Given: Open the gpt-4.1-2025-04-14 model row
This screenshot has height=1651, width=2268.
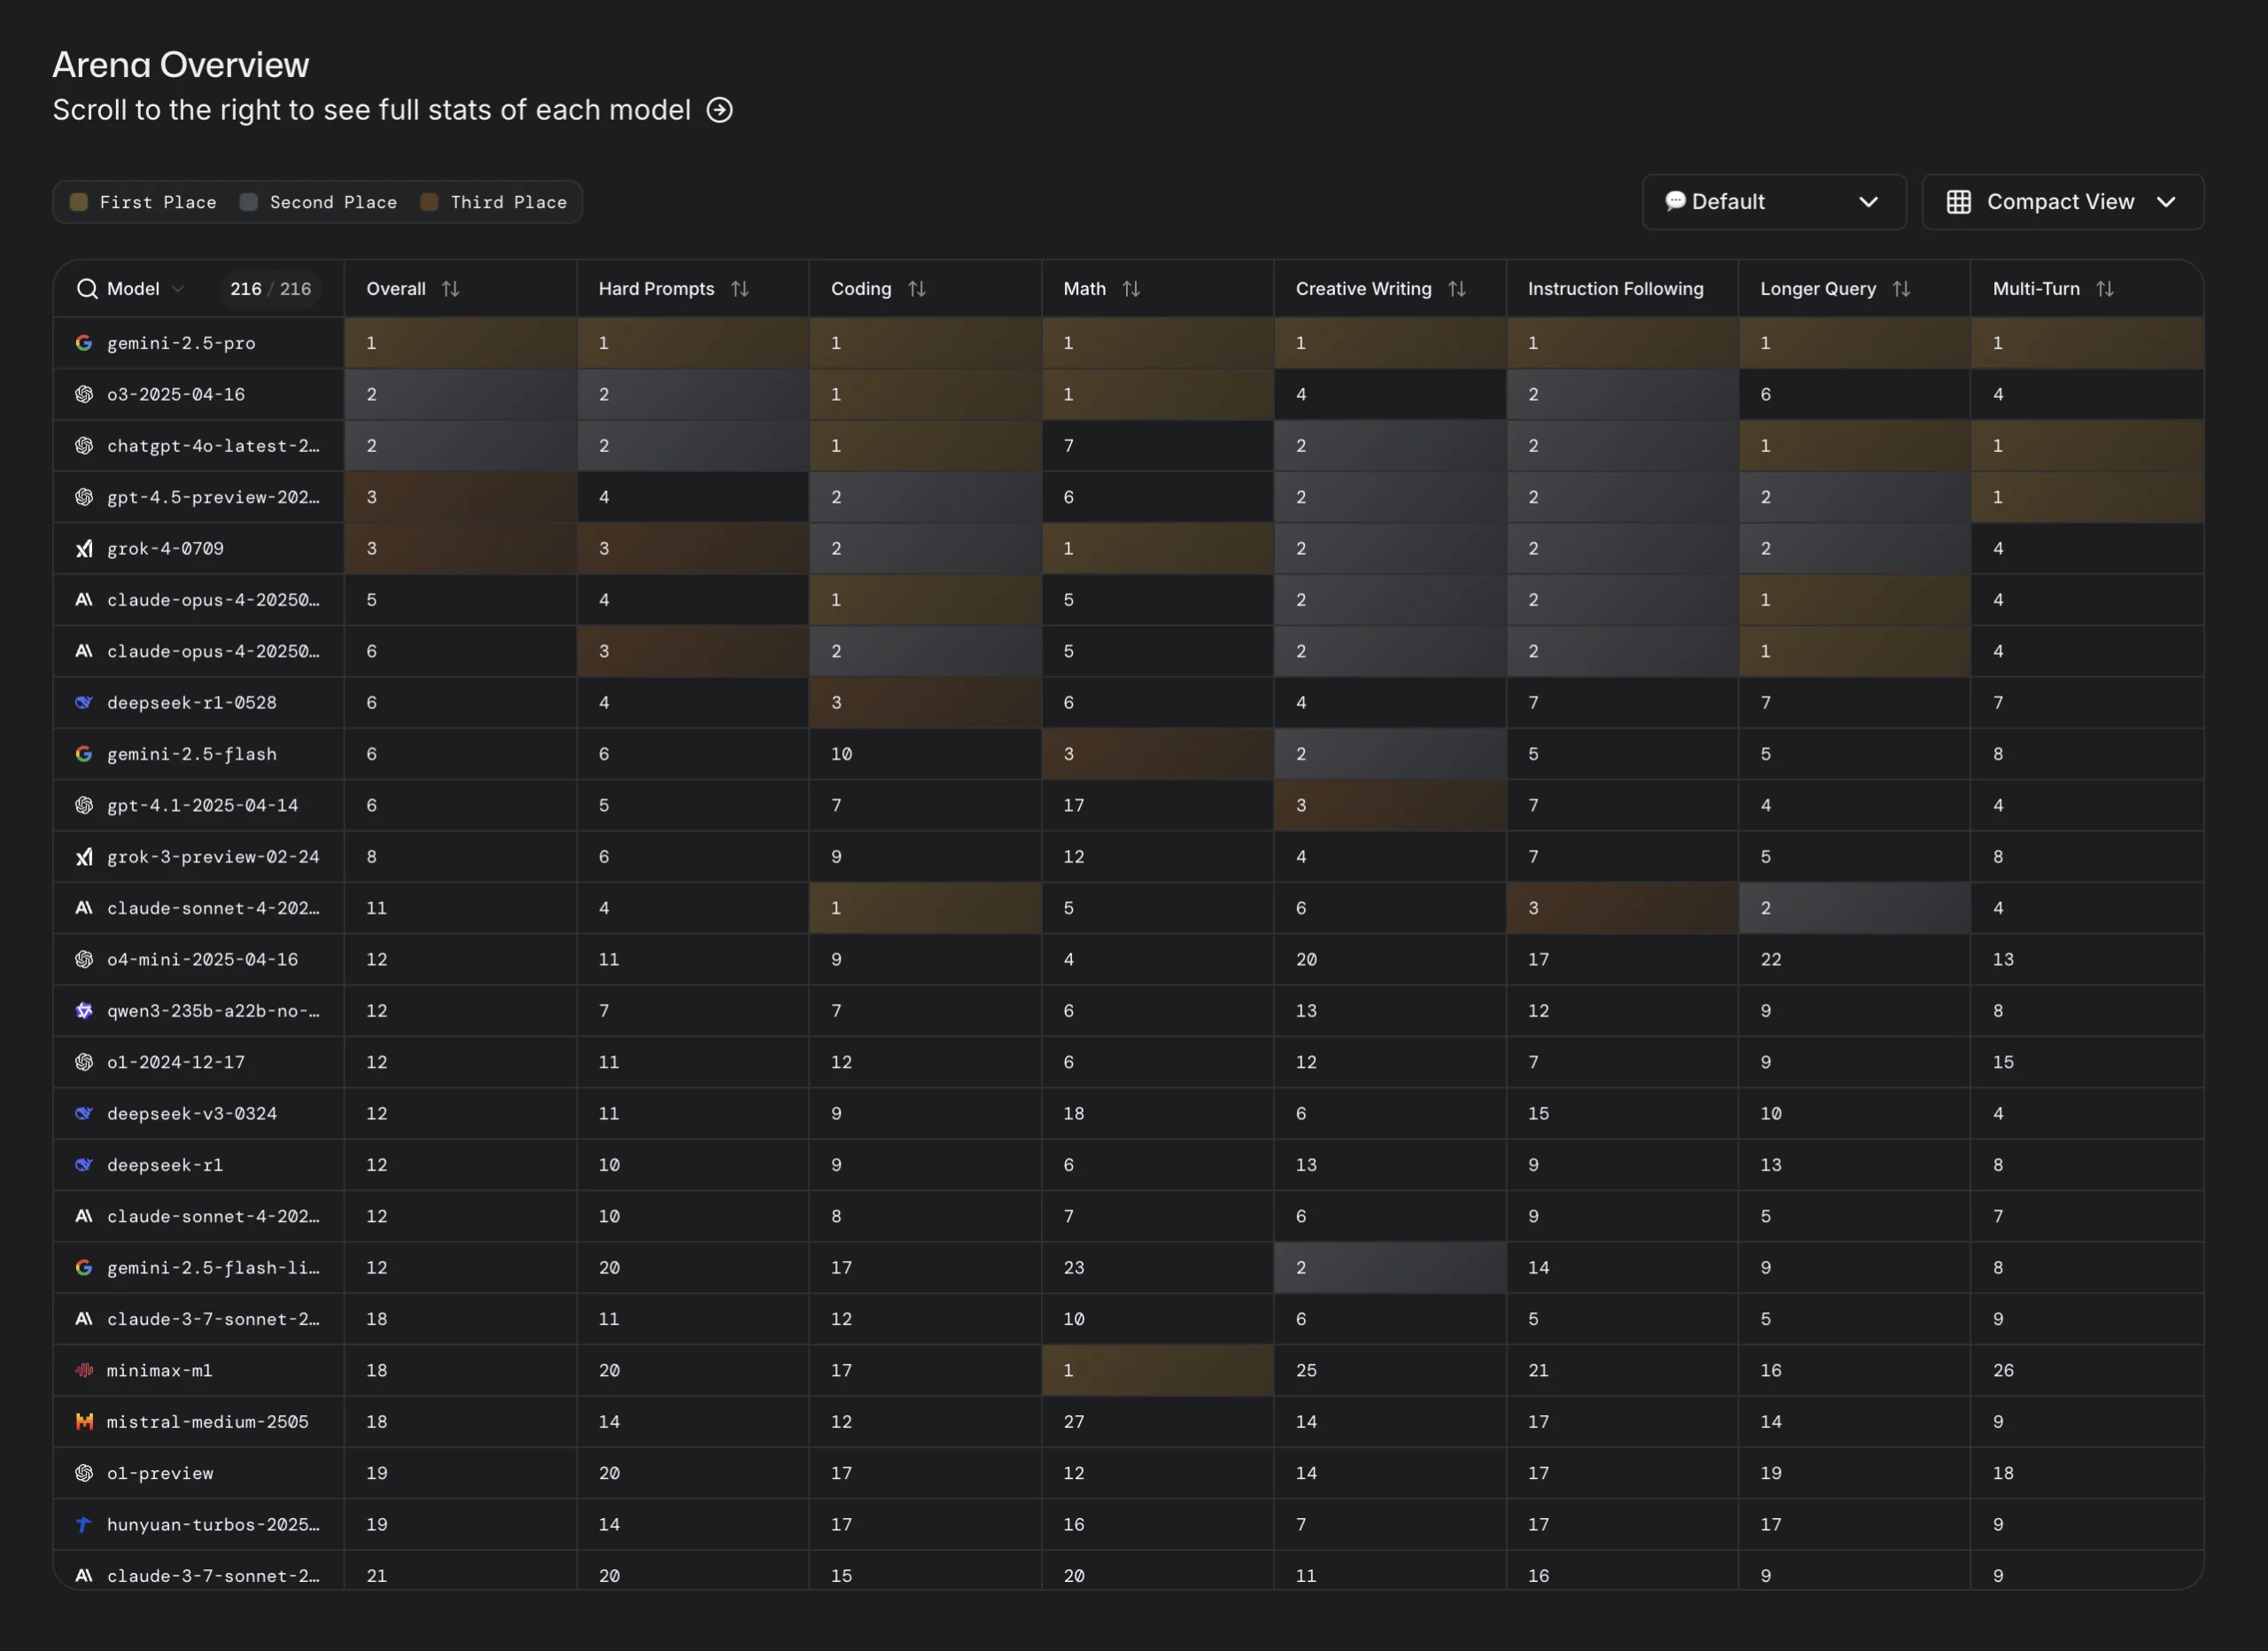Looking at the screenshot, I should [1128, 805].
